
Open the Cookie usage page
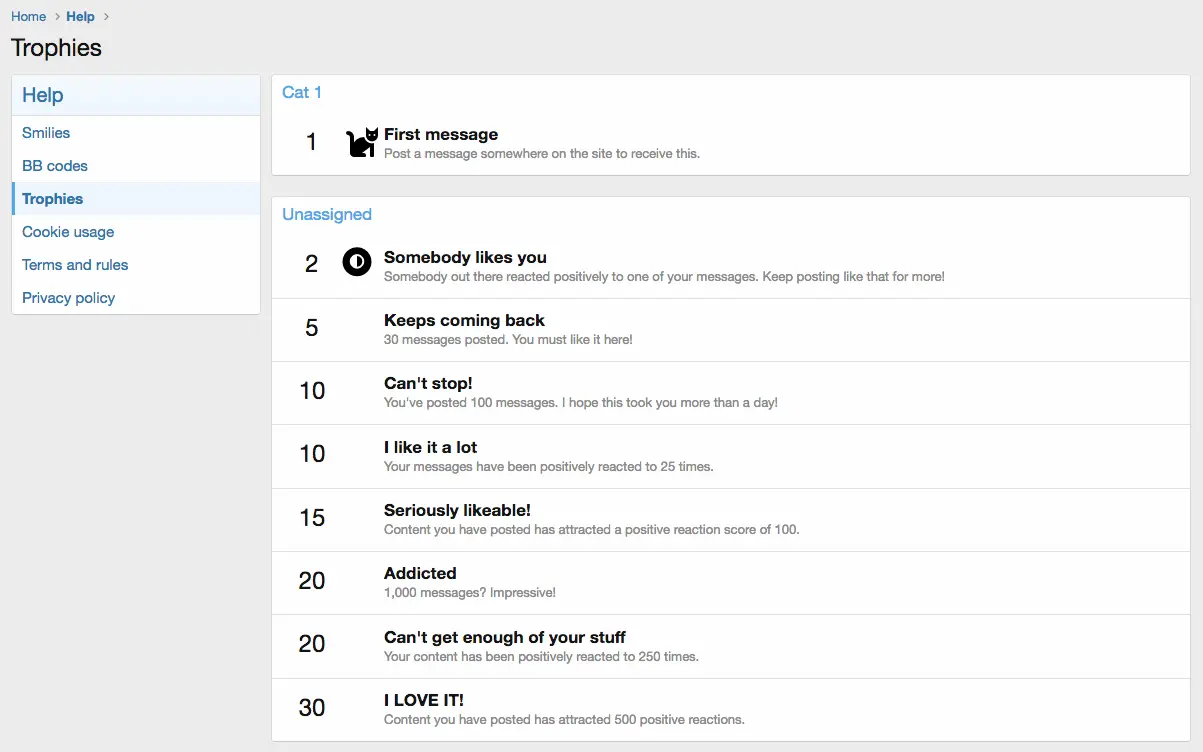click(68, 232)
